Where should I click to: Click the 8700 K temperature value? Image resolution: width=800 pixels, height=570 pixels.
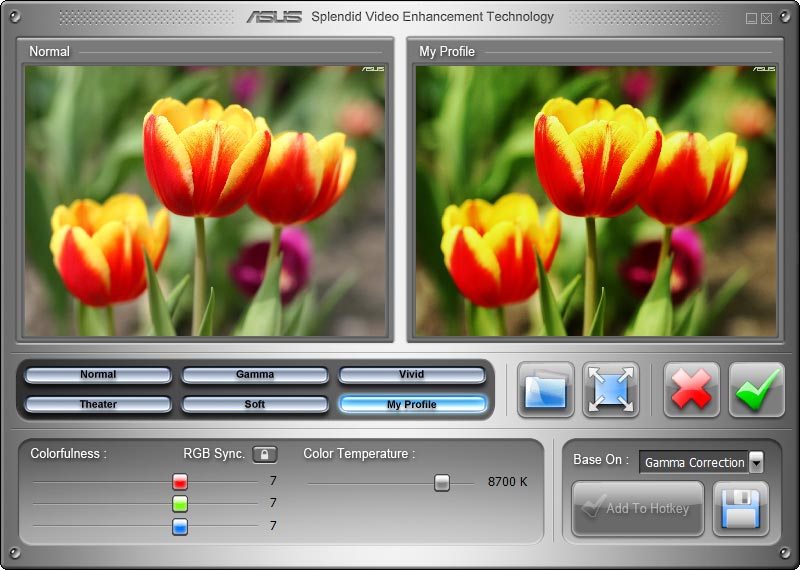point(507,482)
